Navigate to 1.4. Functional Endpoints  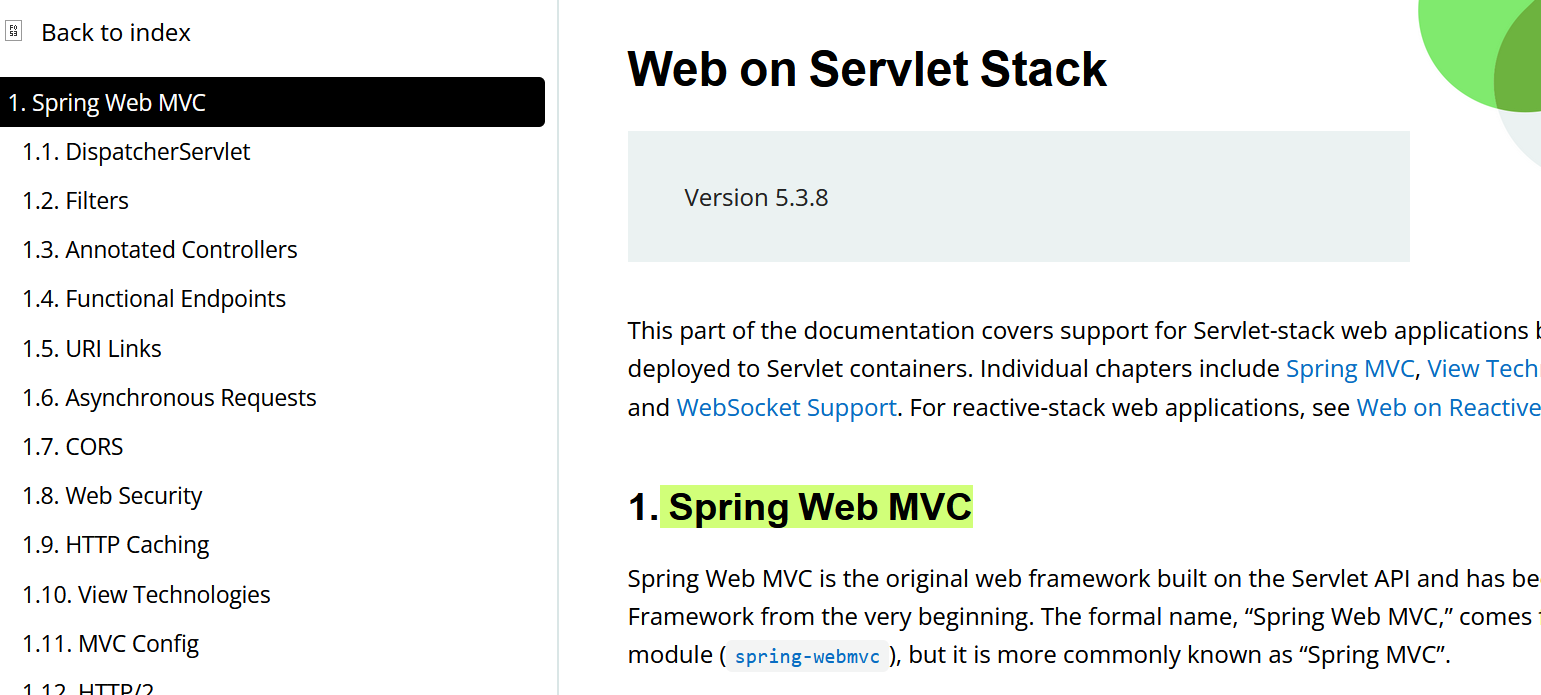pos(154,299)
